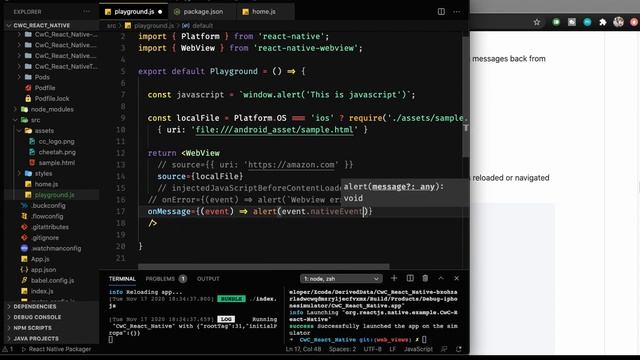
Task: Select playground.js in the explorer tree
Action: [54, 195]
